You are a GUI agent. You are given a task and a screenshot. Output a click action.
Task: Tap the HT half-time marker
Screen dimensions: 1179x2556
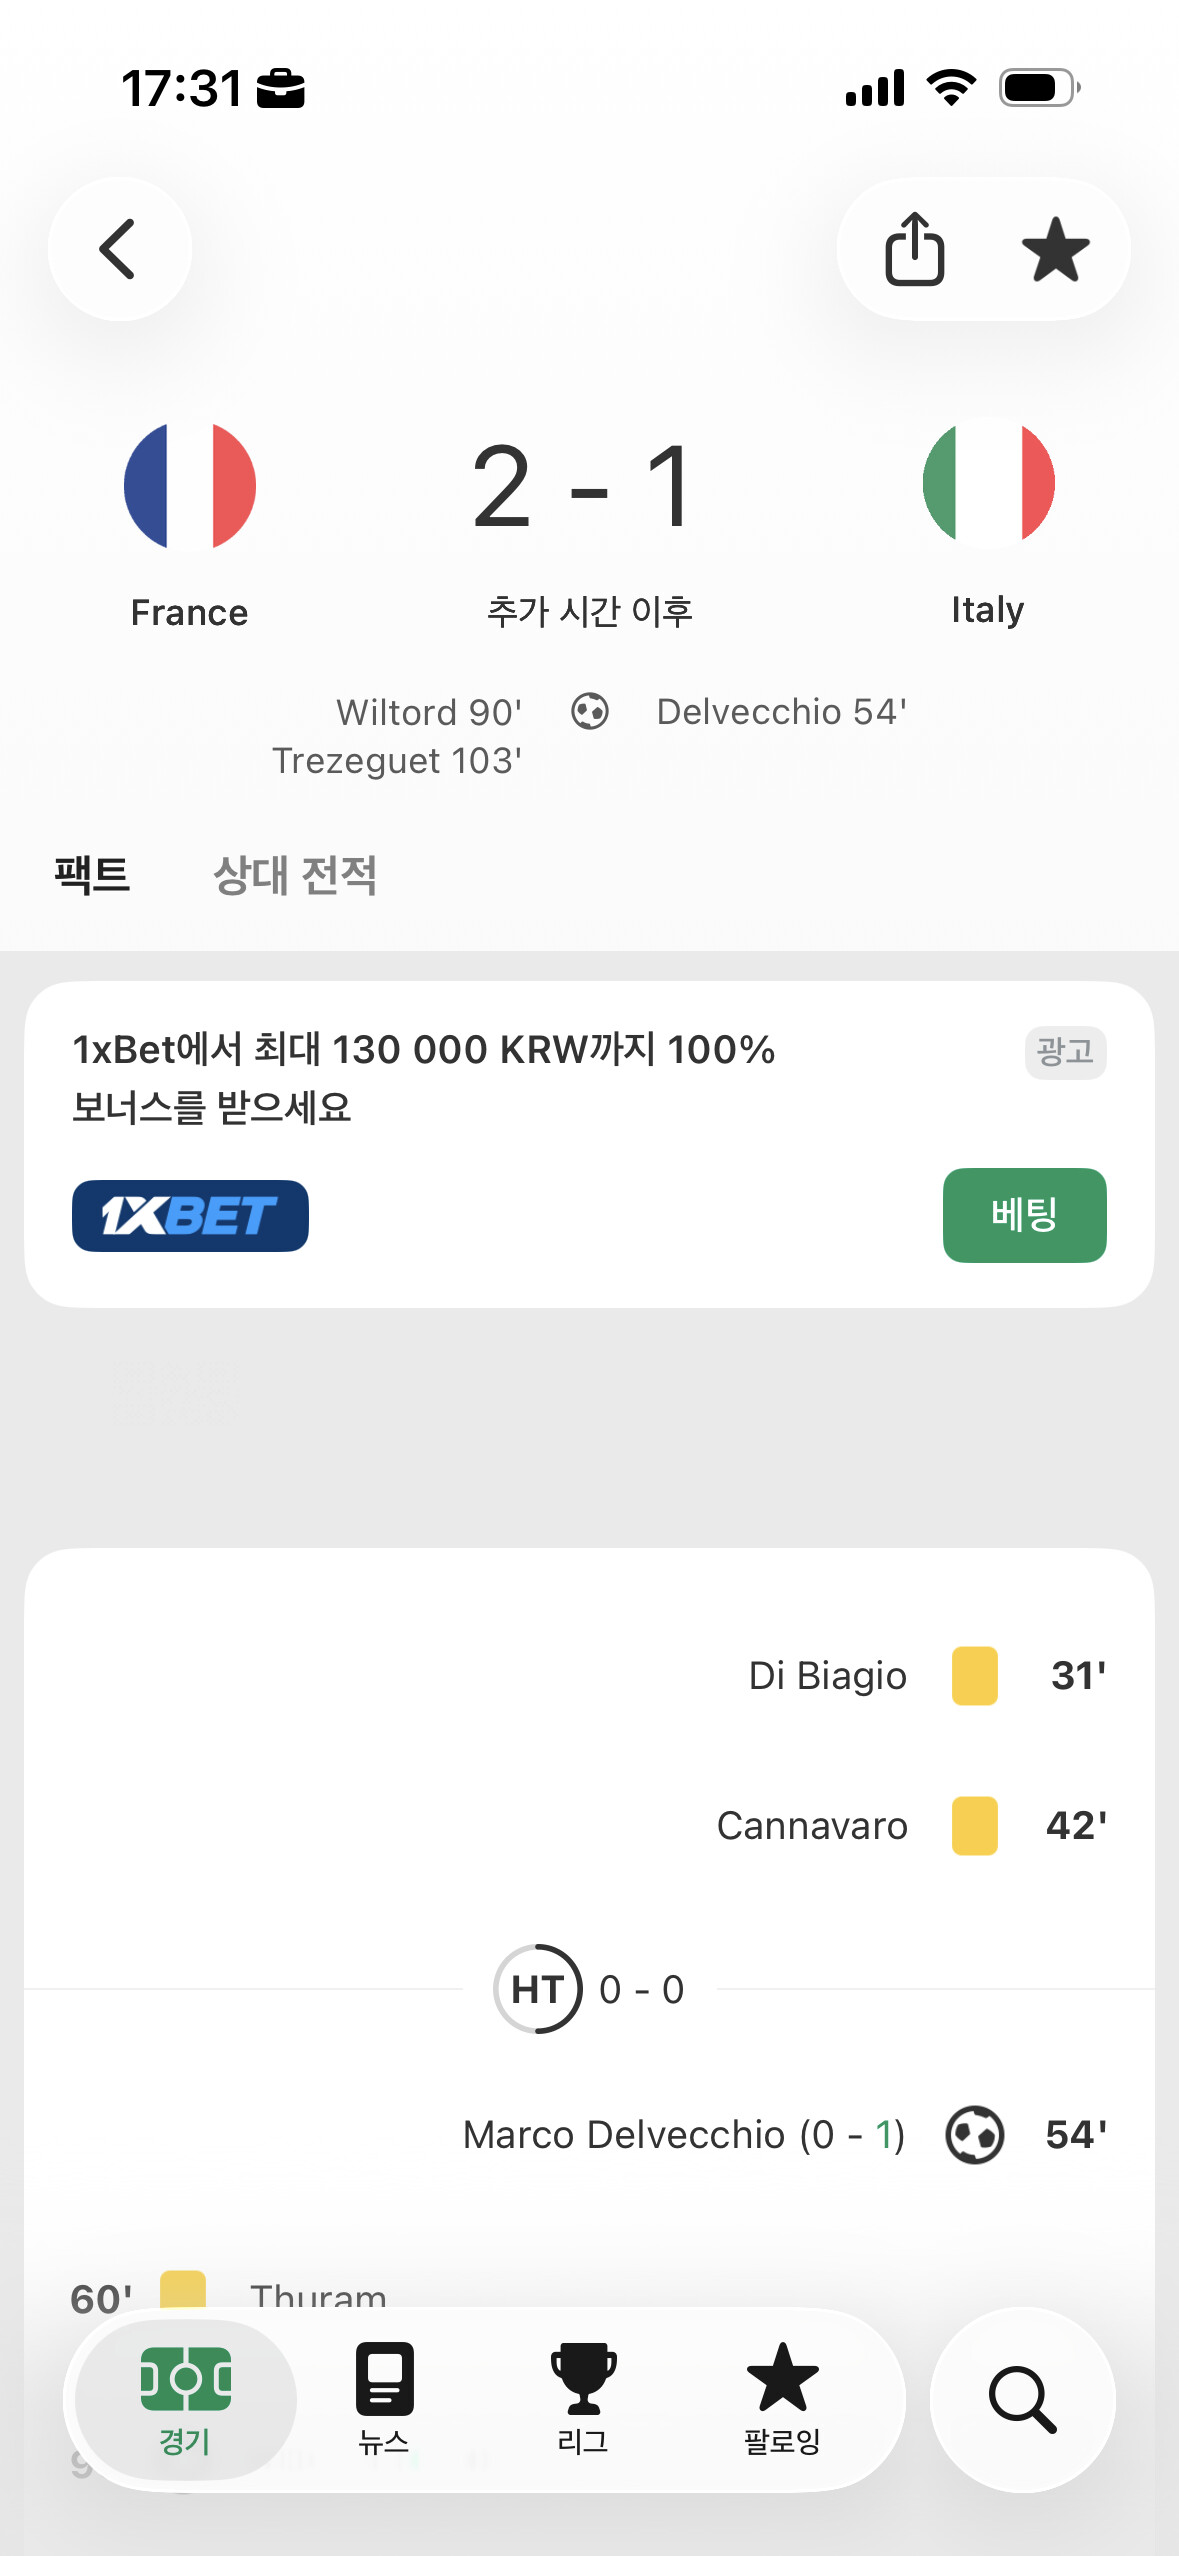tap(538, 1989)
